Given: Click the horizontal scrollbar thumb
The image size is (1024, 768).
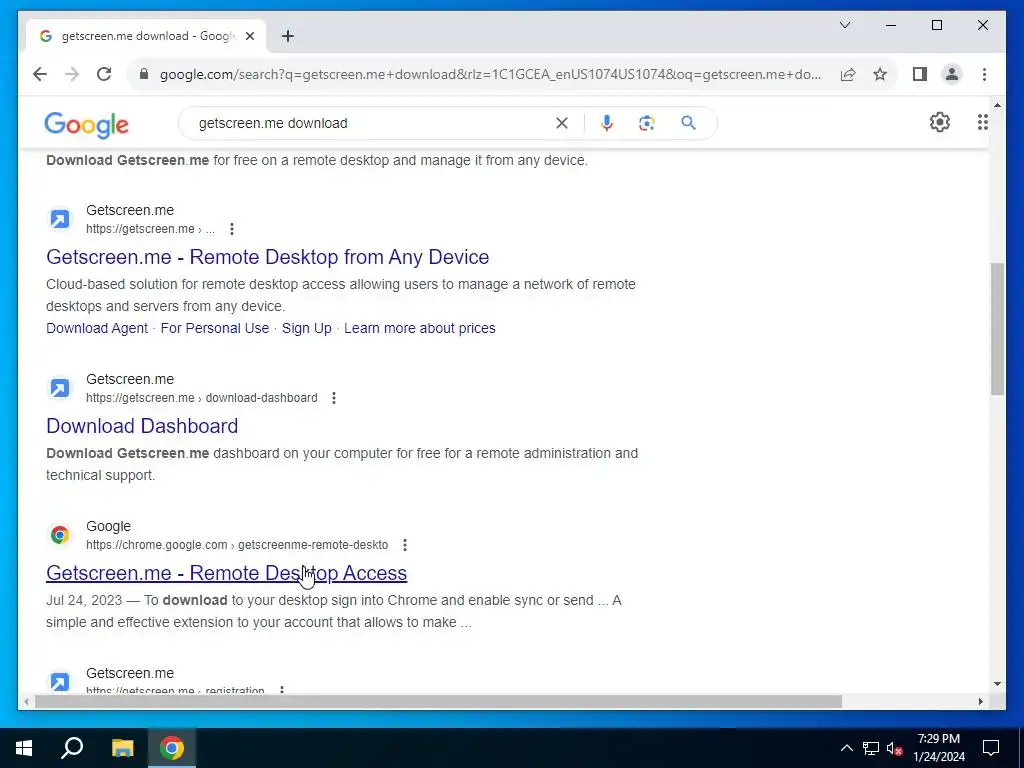Looking at the screenshot, I should pos(438,701).
